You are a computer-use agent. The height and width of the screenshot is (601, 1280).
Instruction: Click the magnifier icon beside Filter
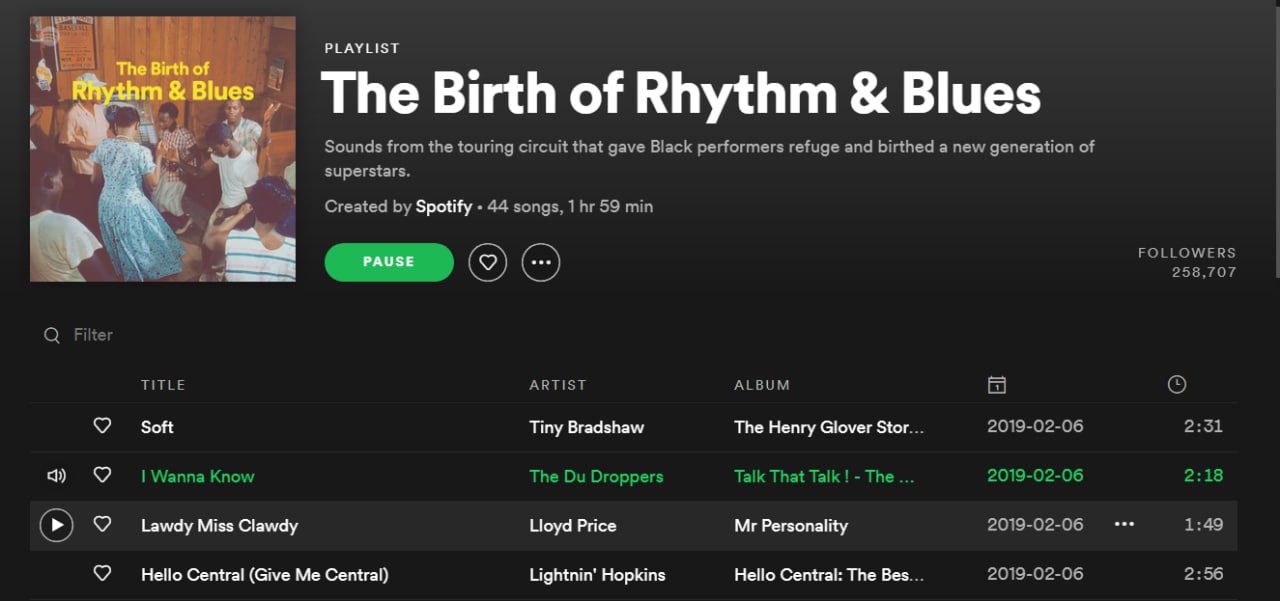(x=52, y=335)
